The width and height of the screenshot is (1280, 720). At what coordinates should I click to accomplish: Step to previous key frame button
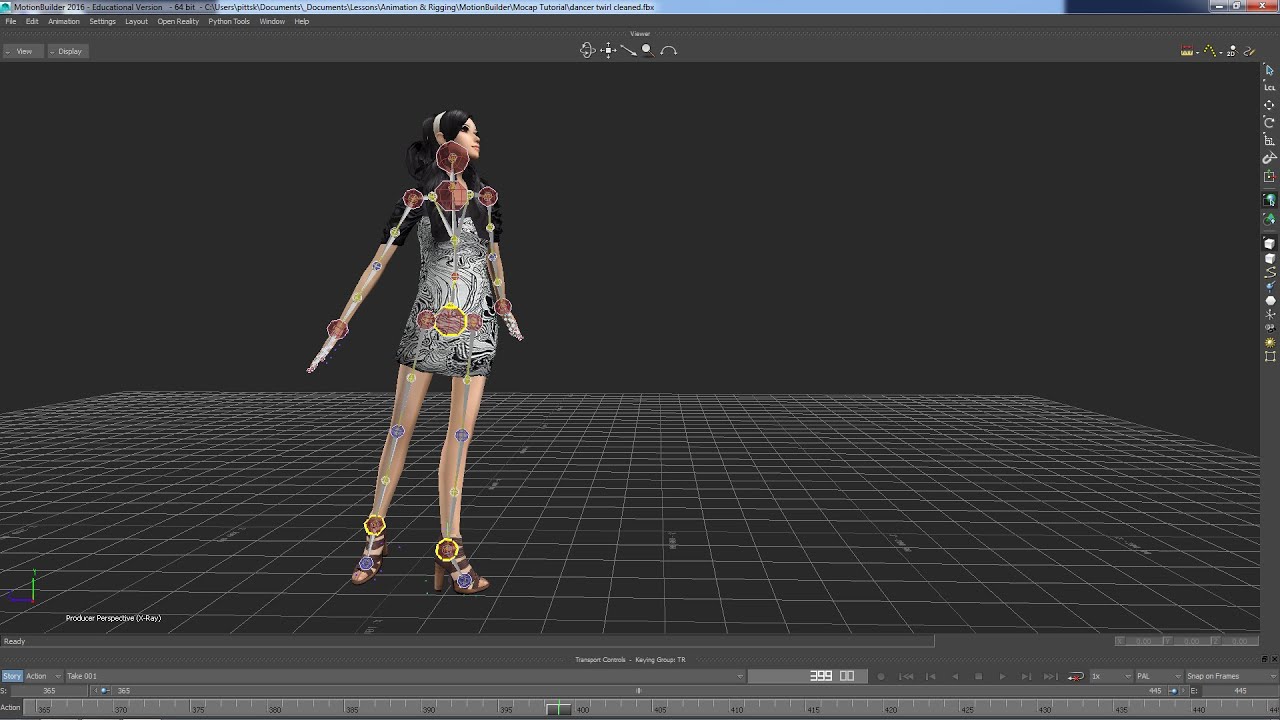930,676
